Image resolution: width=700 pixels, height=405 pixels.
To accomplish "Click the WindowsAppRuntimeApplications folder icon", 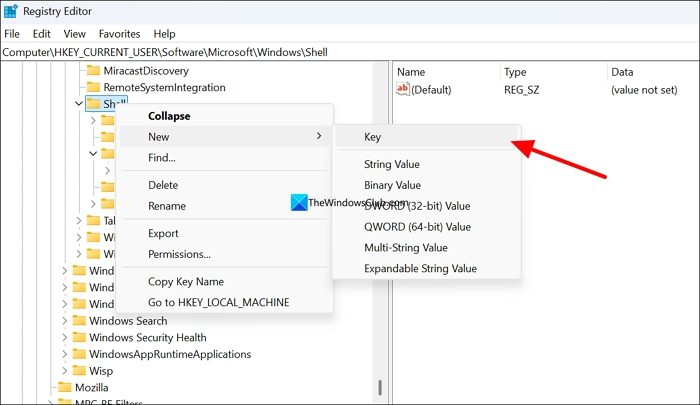I will [x=78, y=354].
